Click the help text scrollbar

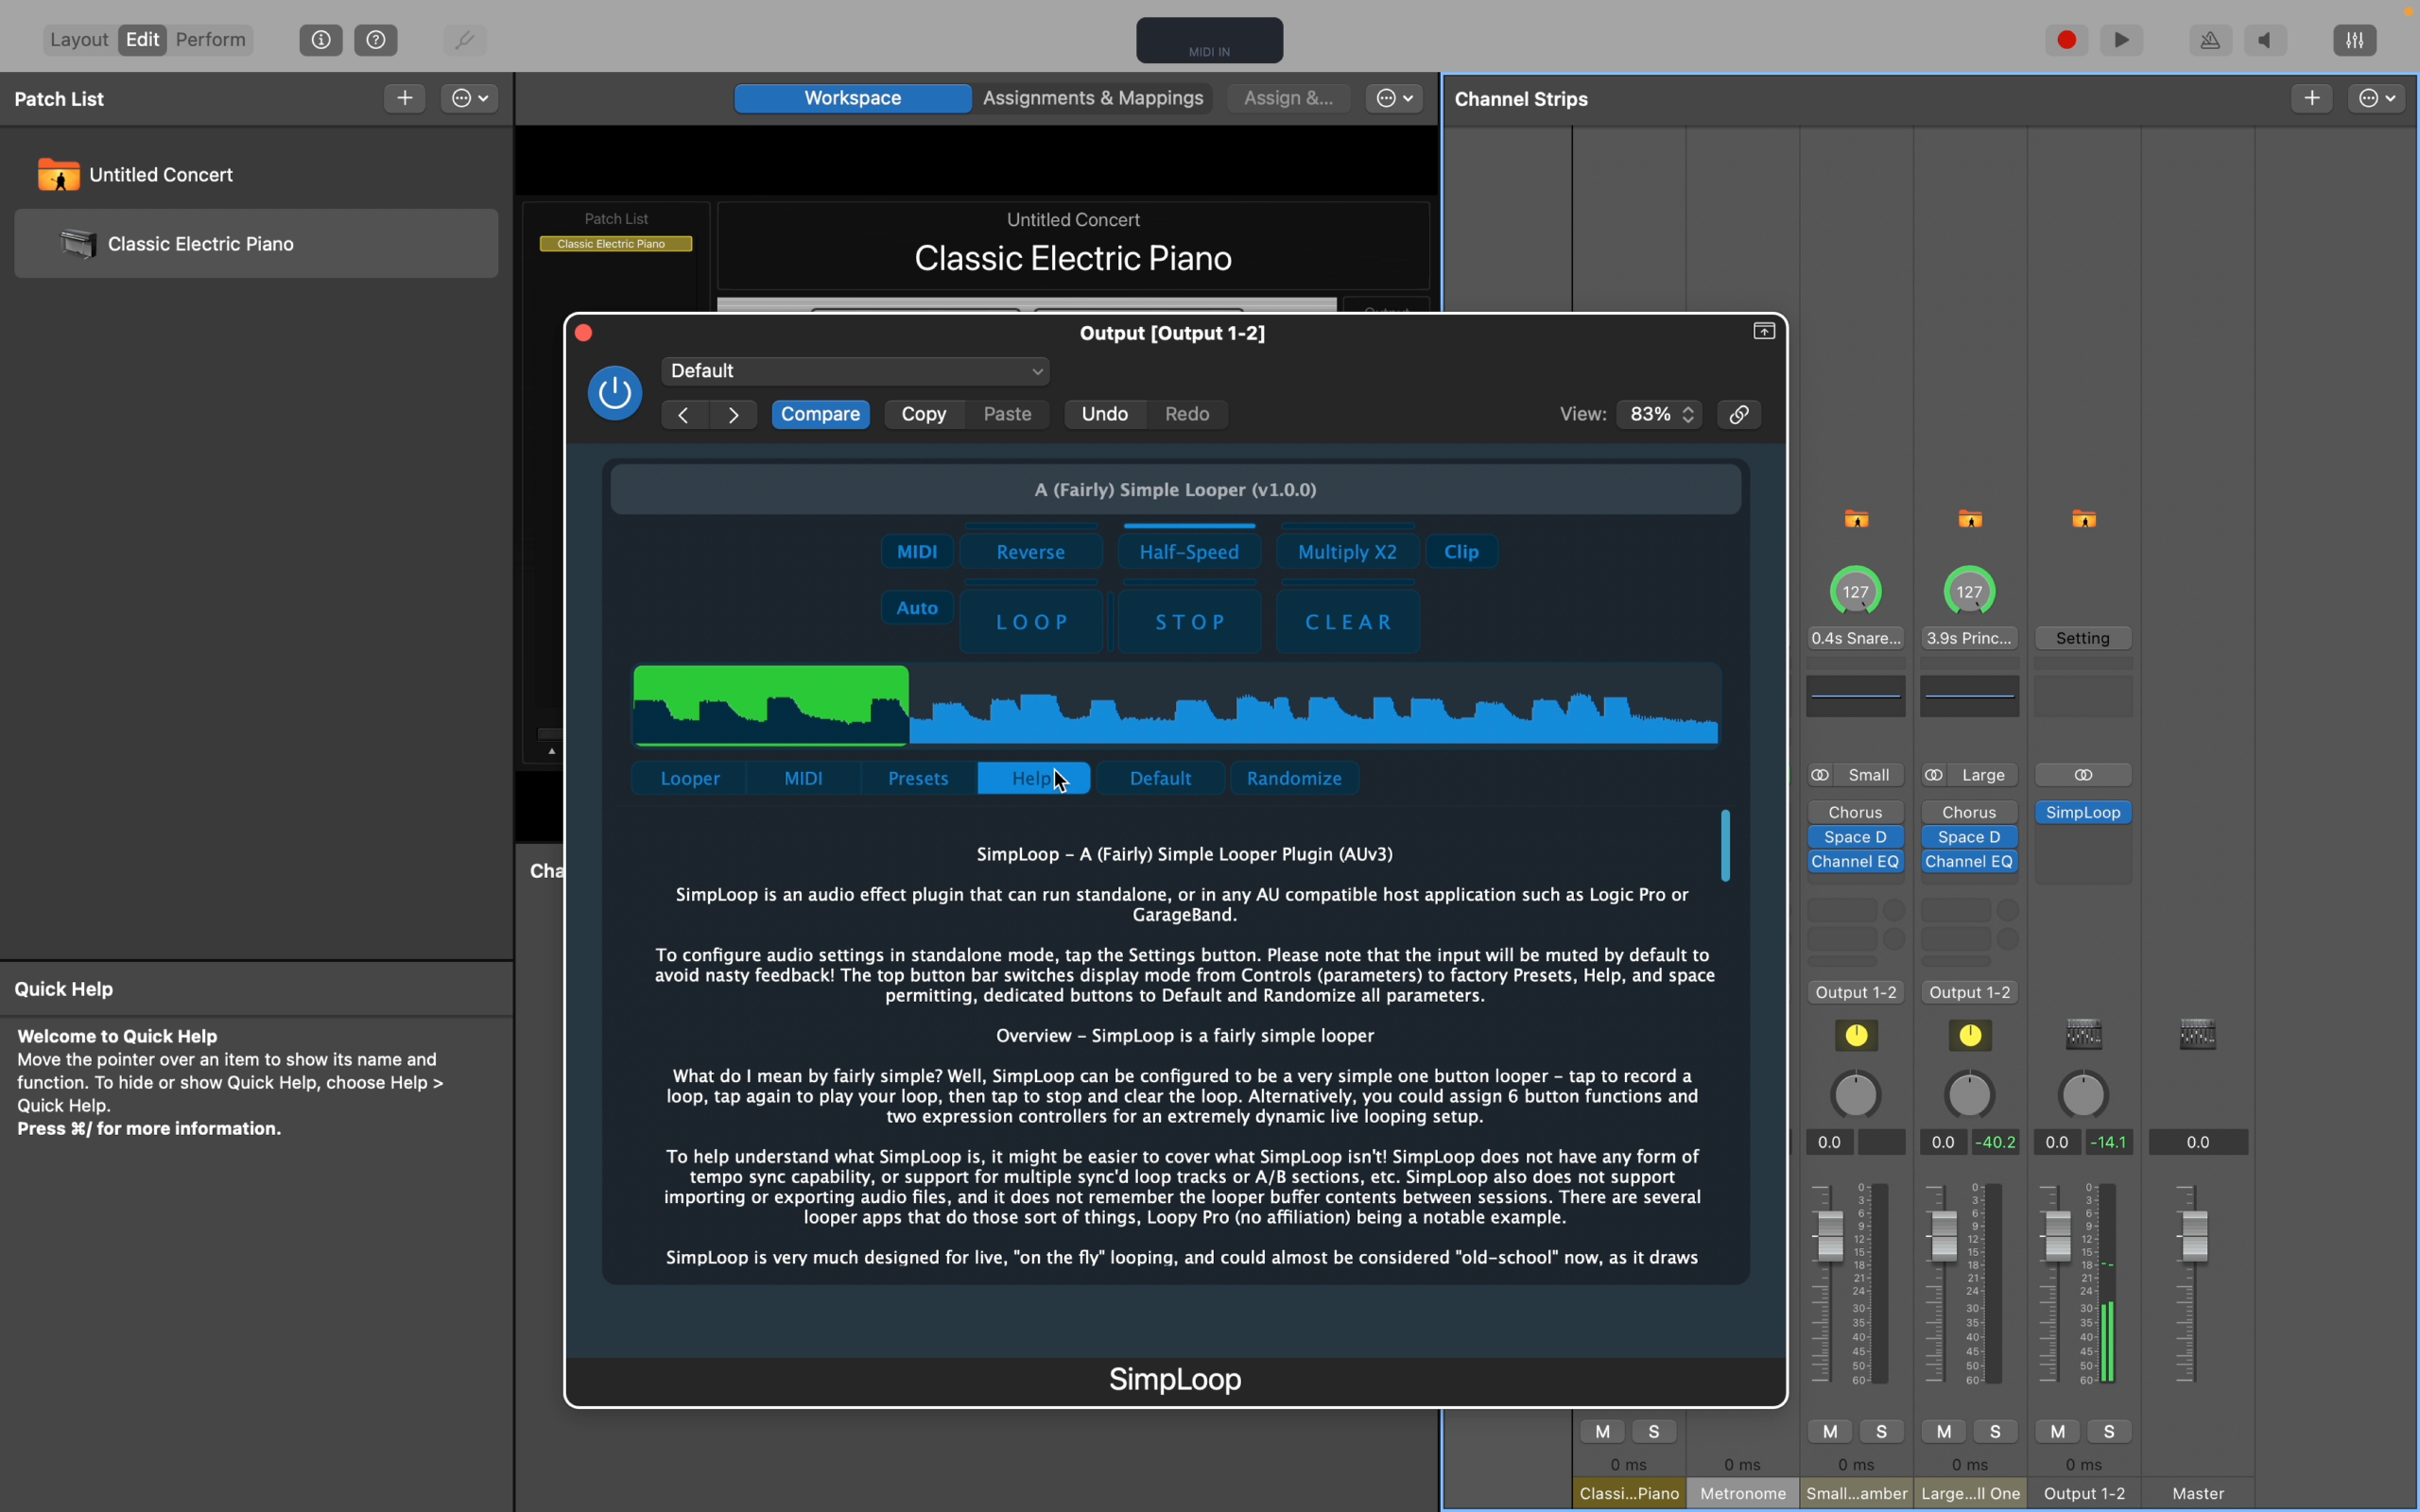click(1725, 846)
